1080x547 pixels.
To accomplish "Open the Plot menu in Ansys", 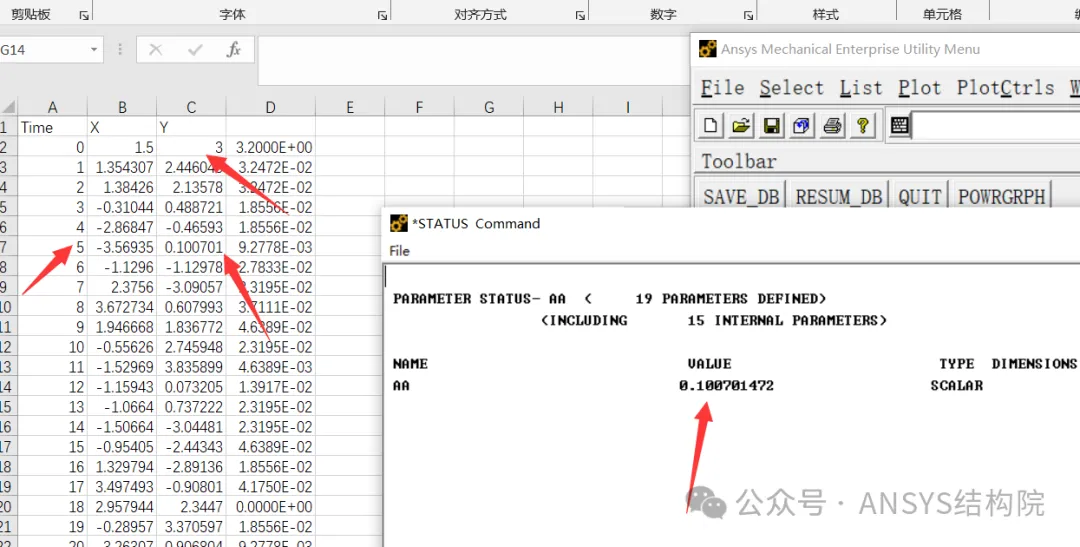I will tap(920, 87).
